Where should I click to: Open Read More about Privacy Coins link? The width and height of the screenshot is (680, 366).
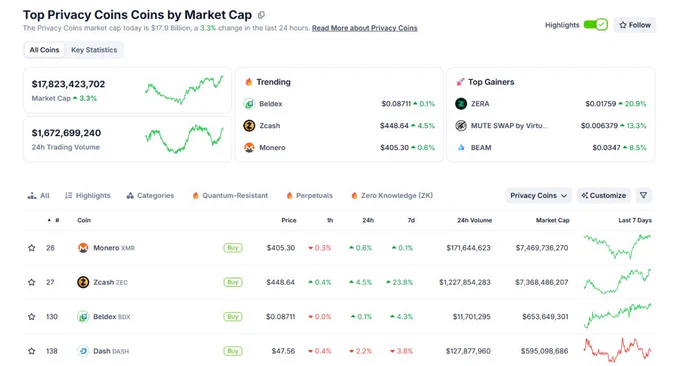click(364, 28)
